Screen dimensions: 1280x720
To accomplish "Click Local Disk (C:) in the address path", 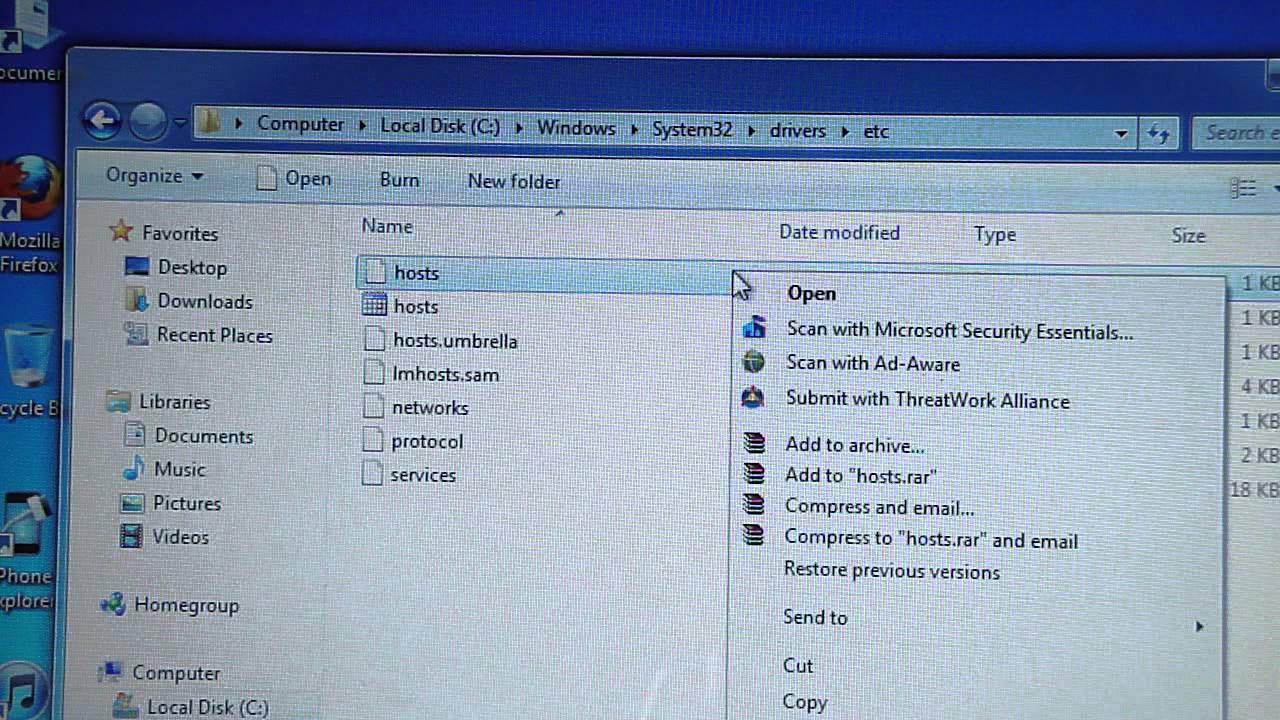I will point(440,127).
